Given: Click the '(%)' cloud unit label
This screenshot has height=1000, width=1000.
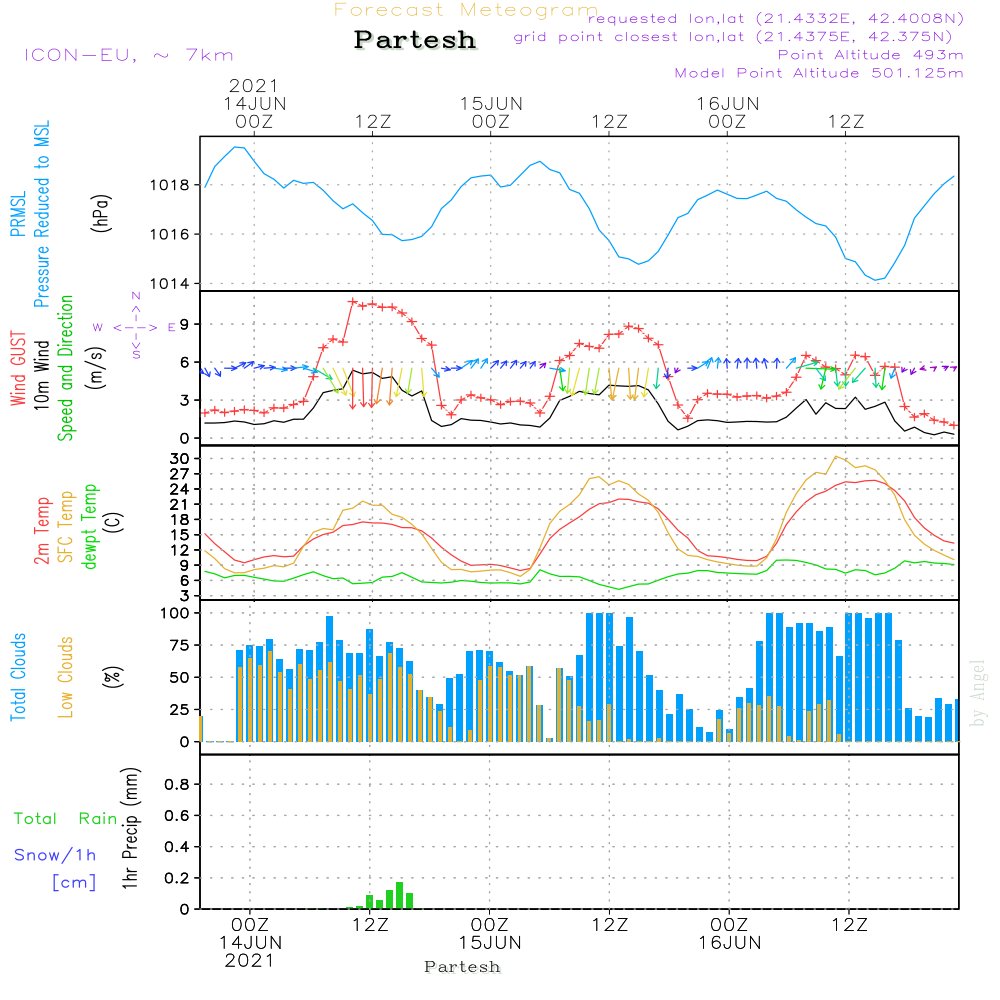Looking at the screenshot, I should [113, 677].
